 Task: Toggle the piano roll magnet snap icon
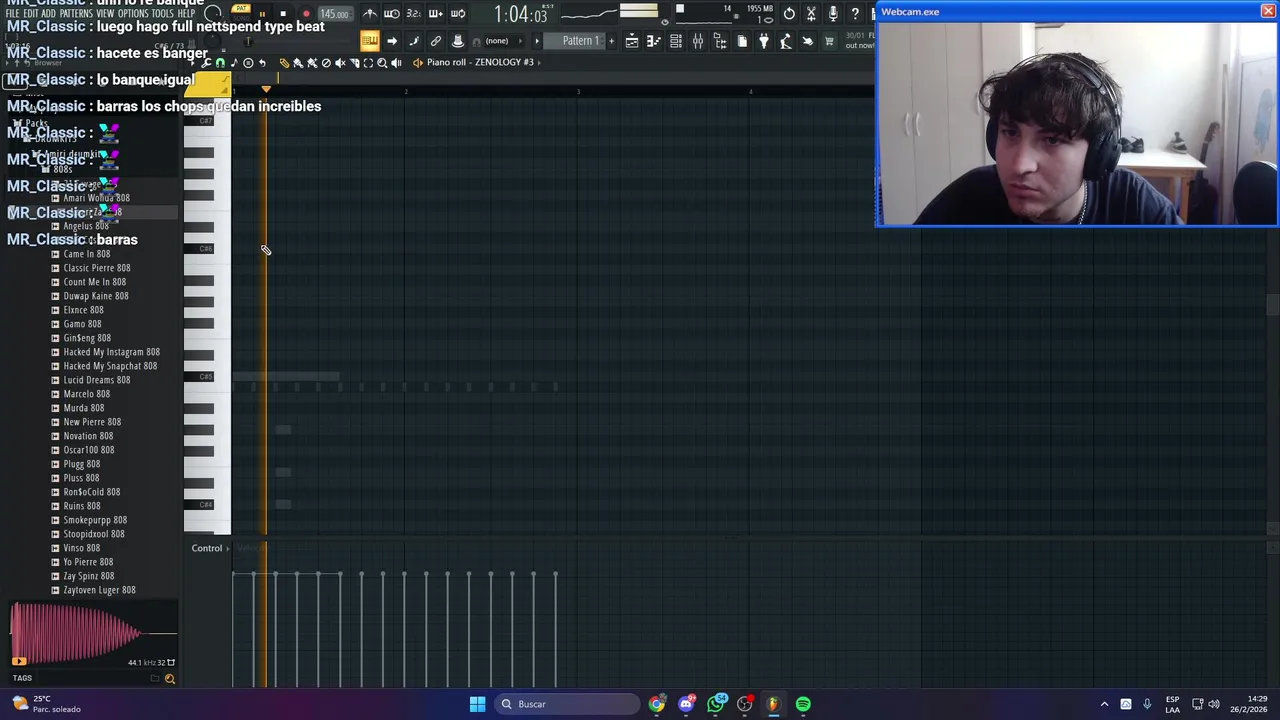pos(219,62)
